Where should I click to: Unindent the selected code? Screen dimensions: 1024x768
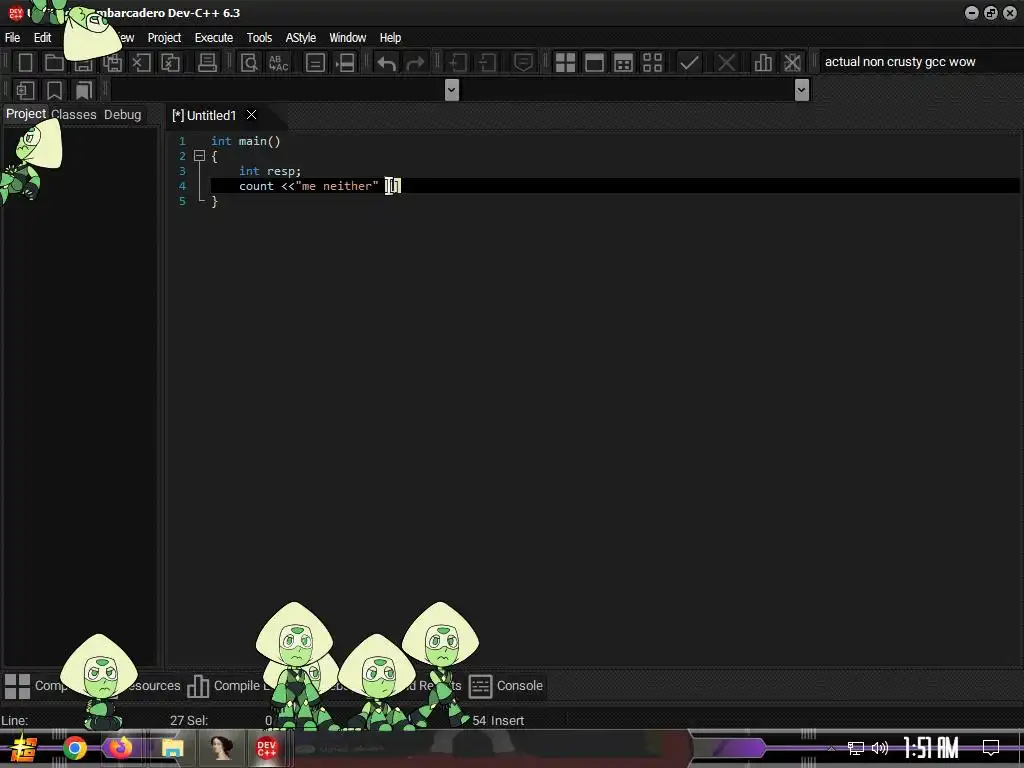click(487, 63)
